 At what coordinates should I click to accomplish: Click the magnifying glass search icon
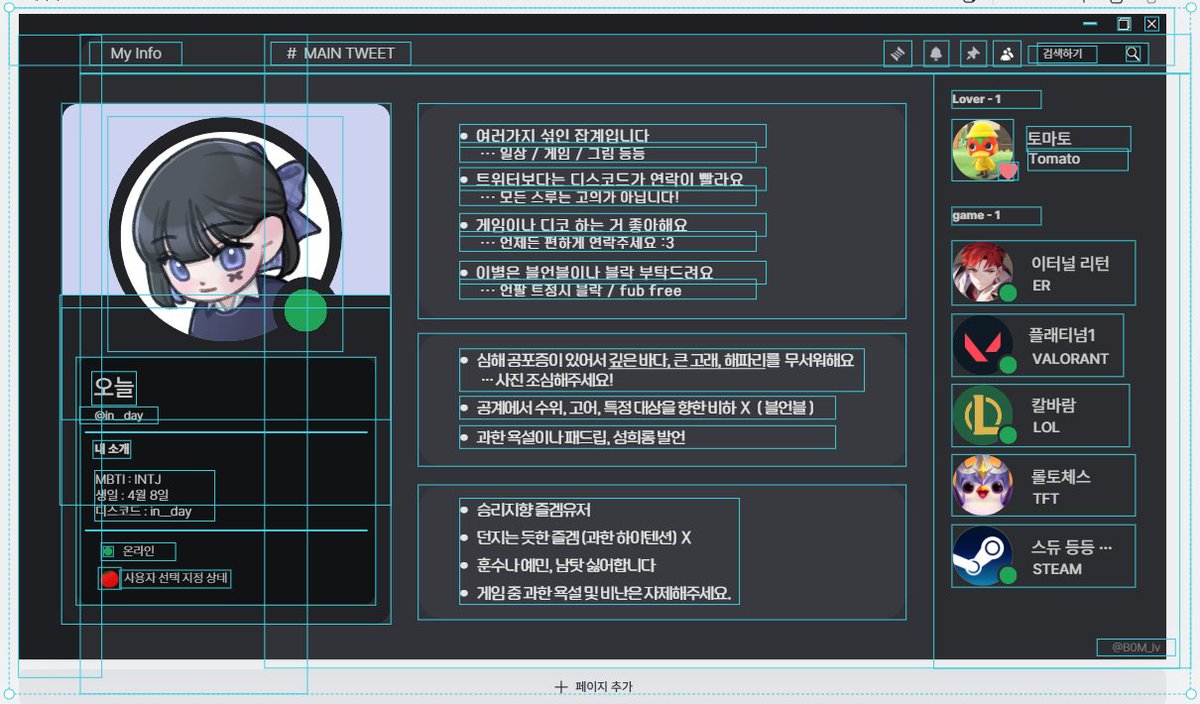tap(1133, 54)
